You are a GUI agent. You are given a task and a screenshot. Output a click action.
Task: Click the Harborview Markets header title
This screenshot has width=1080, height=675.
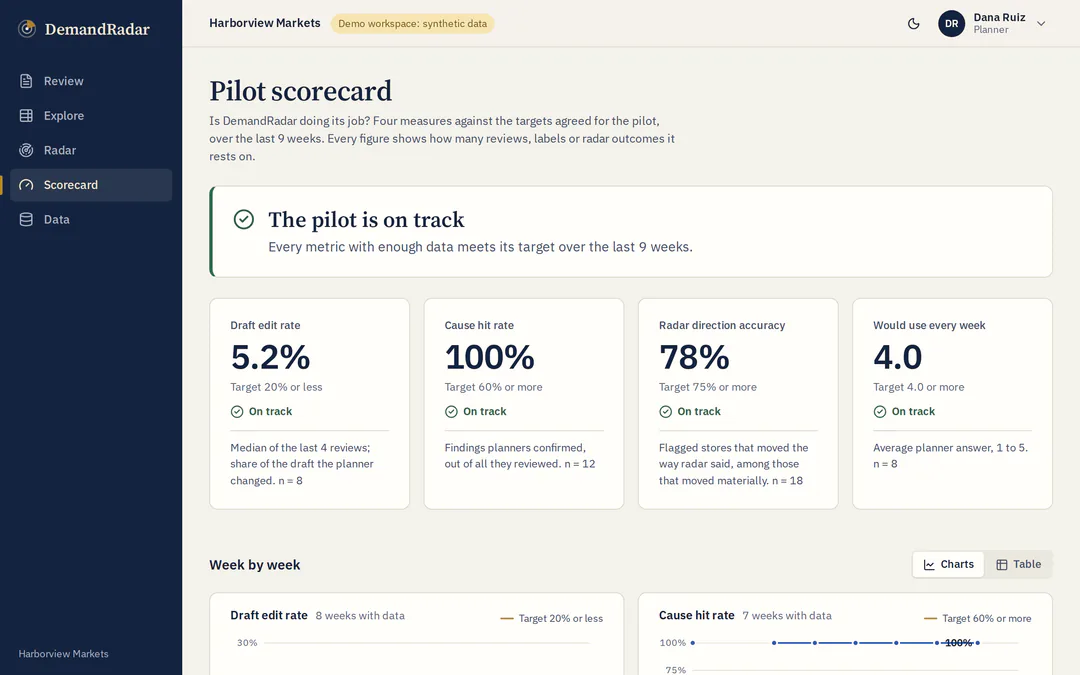pos(264,23)
